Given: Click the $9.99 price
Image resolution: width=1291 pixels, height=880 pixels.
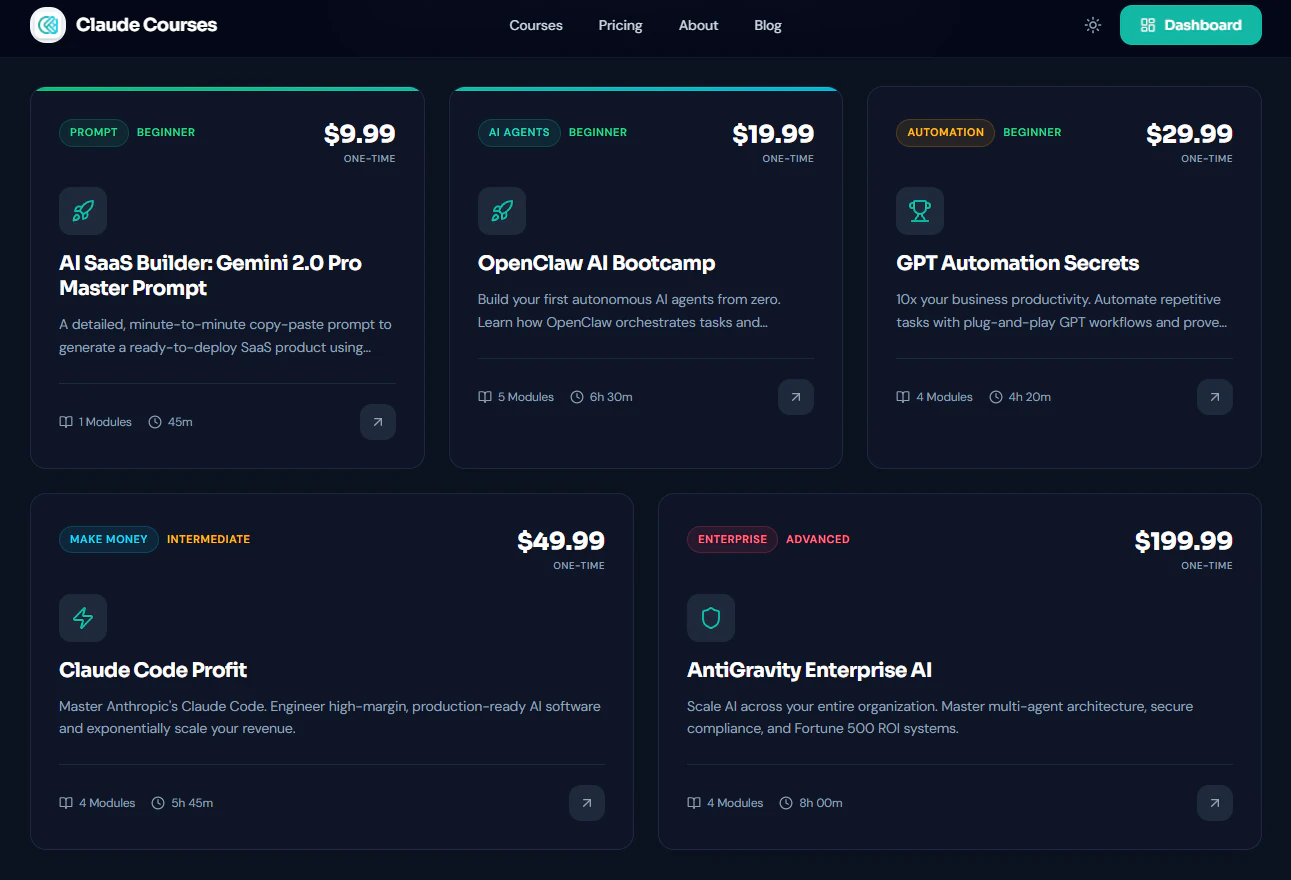Looking at the screenshot, I should point(360,134).
